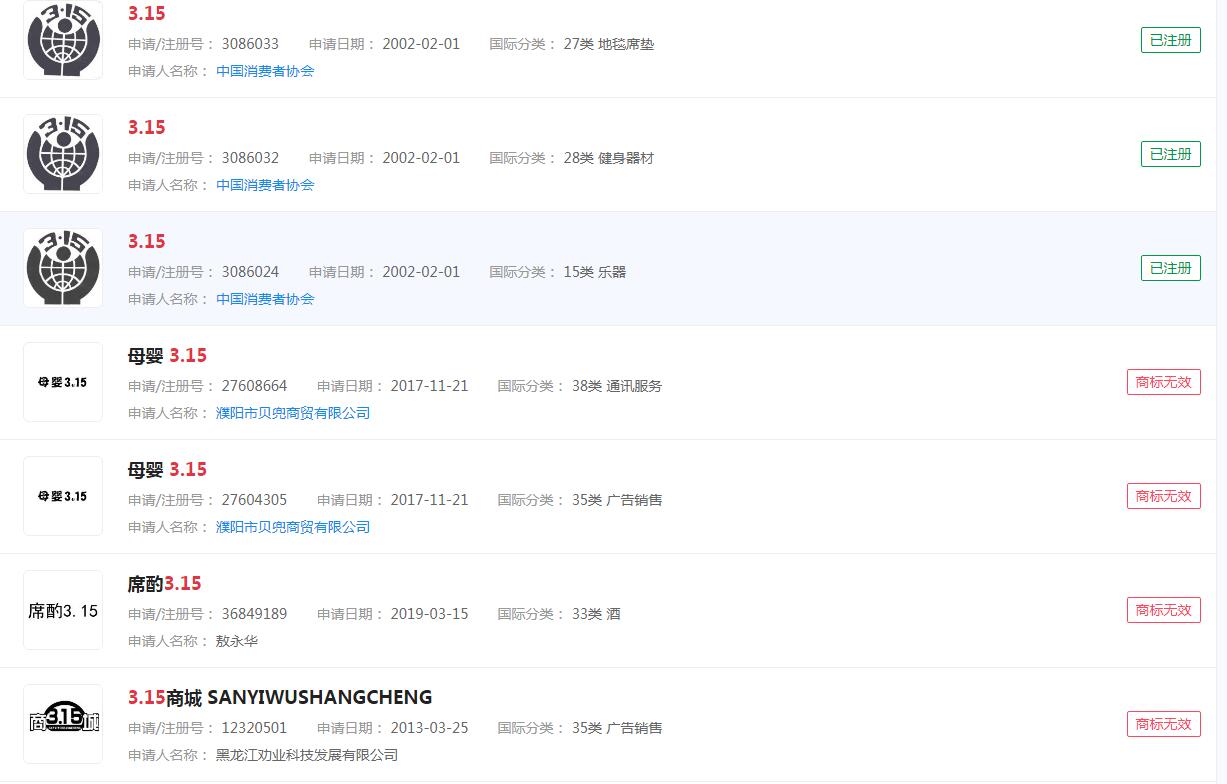Open the 3.15 logo thumbnail for registration 3086033

63,40
